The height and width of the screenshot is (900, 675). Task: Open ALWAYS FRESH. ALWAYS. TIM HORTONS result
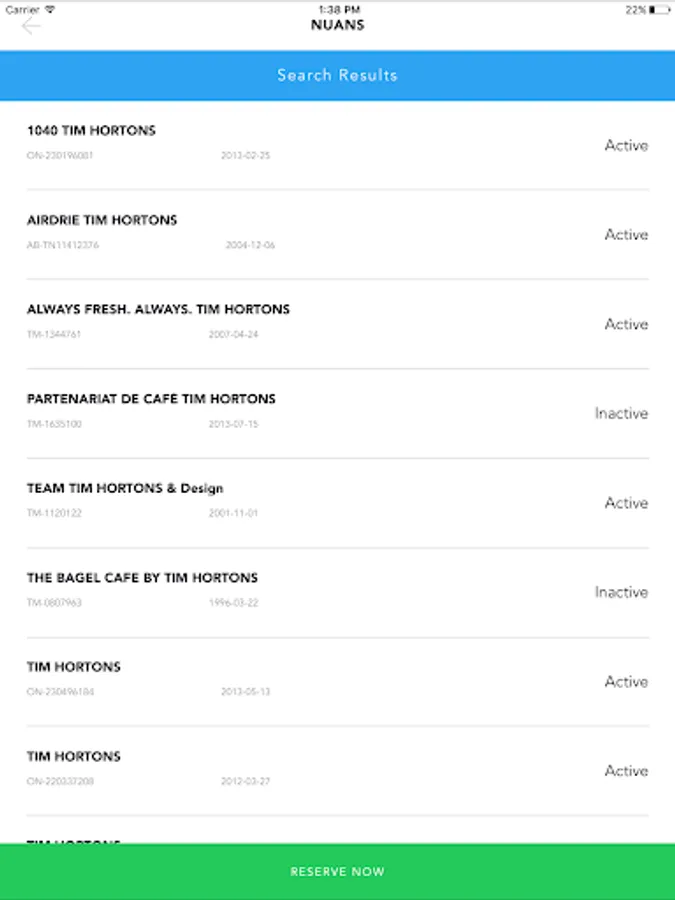point(158,310)
